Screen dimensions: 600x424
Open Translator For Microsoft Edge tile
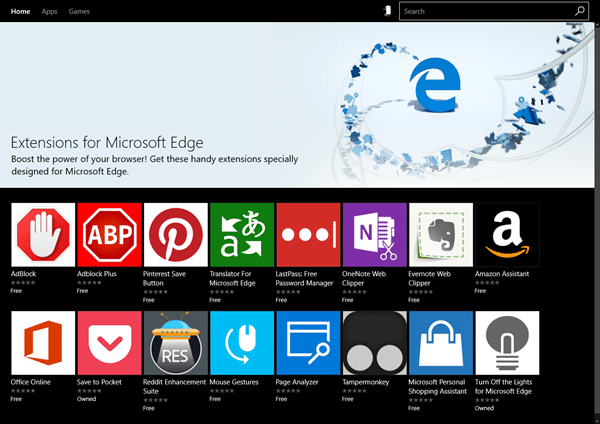(x=242, y=235)
